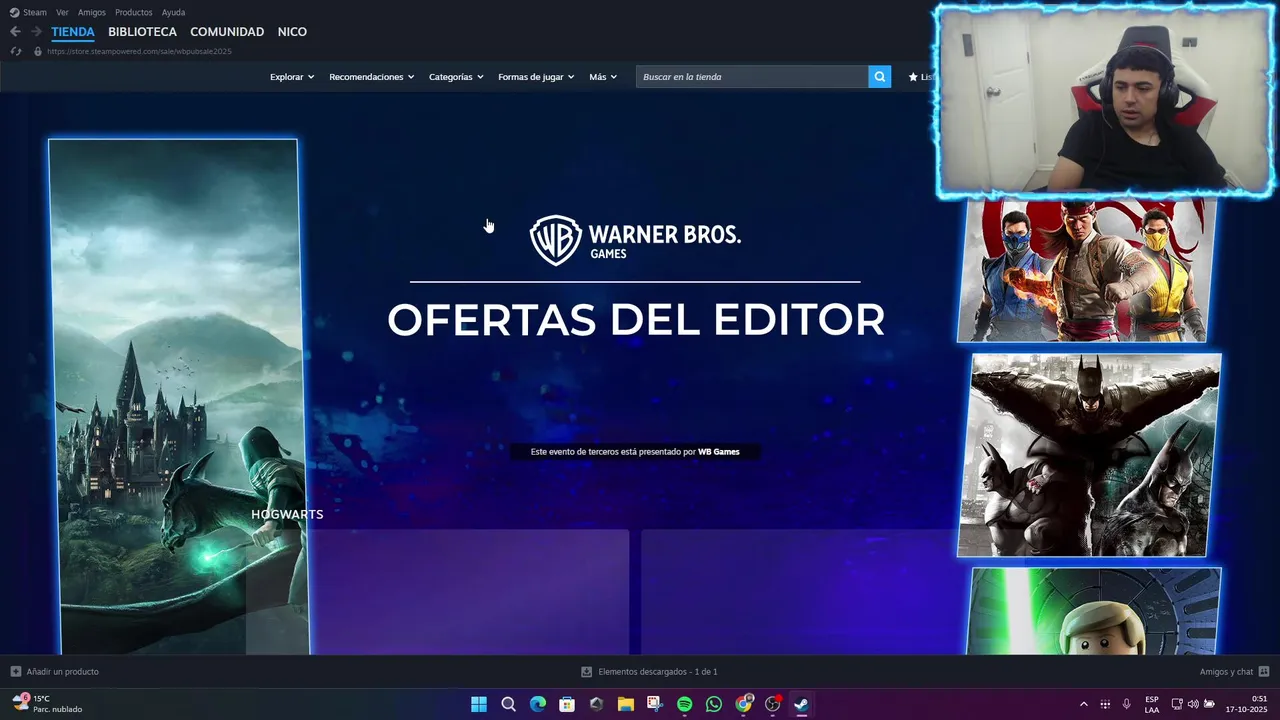This screenshot has width=1280, height=720.
Task: Open the 3D app taskbar icon
Action: [x=597, y=704]
